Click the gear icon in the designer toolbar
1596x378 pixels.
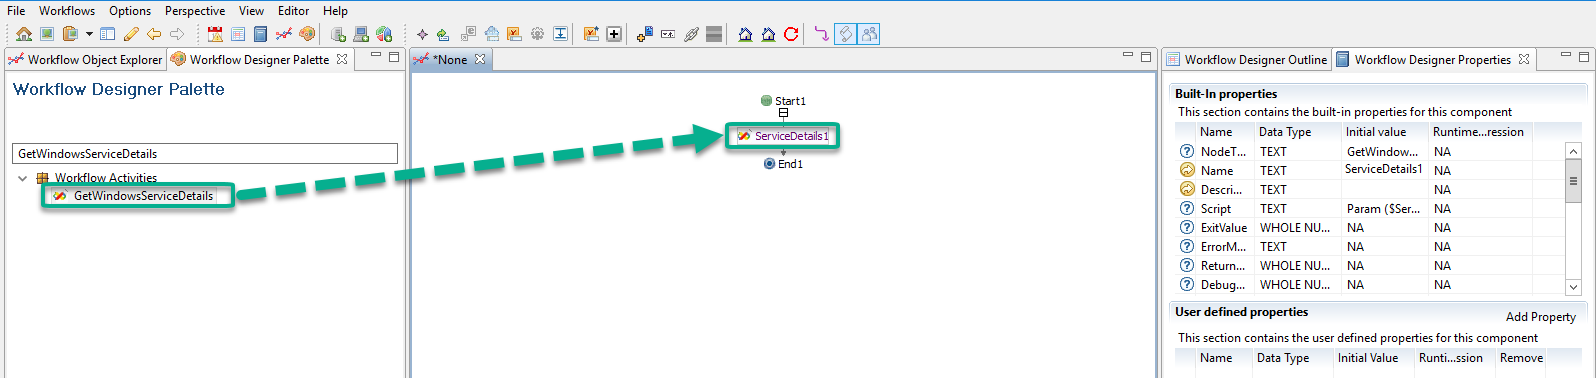click(x=537, y=34)
